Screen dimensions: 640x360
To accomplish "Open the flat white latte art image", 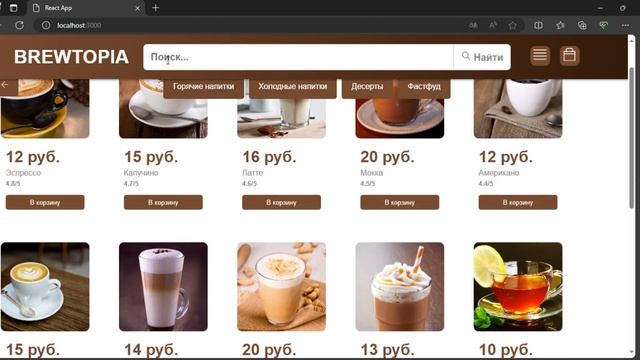I will (x=45, y=287).
